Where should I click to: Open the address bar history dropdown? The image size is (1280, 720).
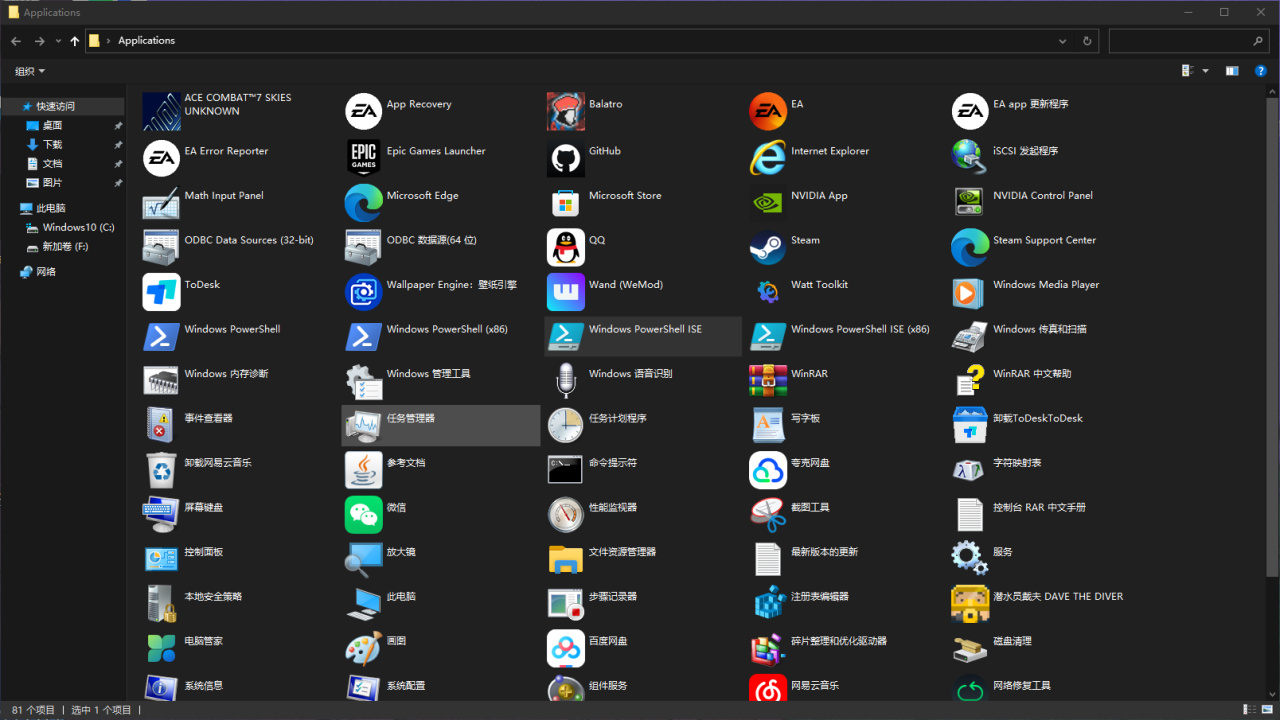click(1062, 41)
